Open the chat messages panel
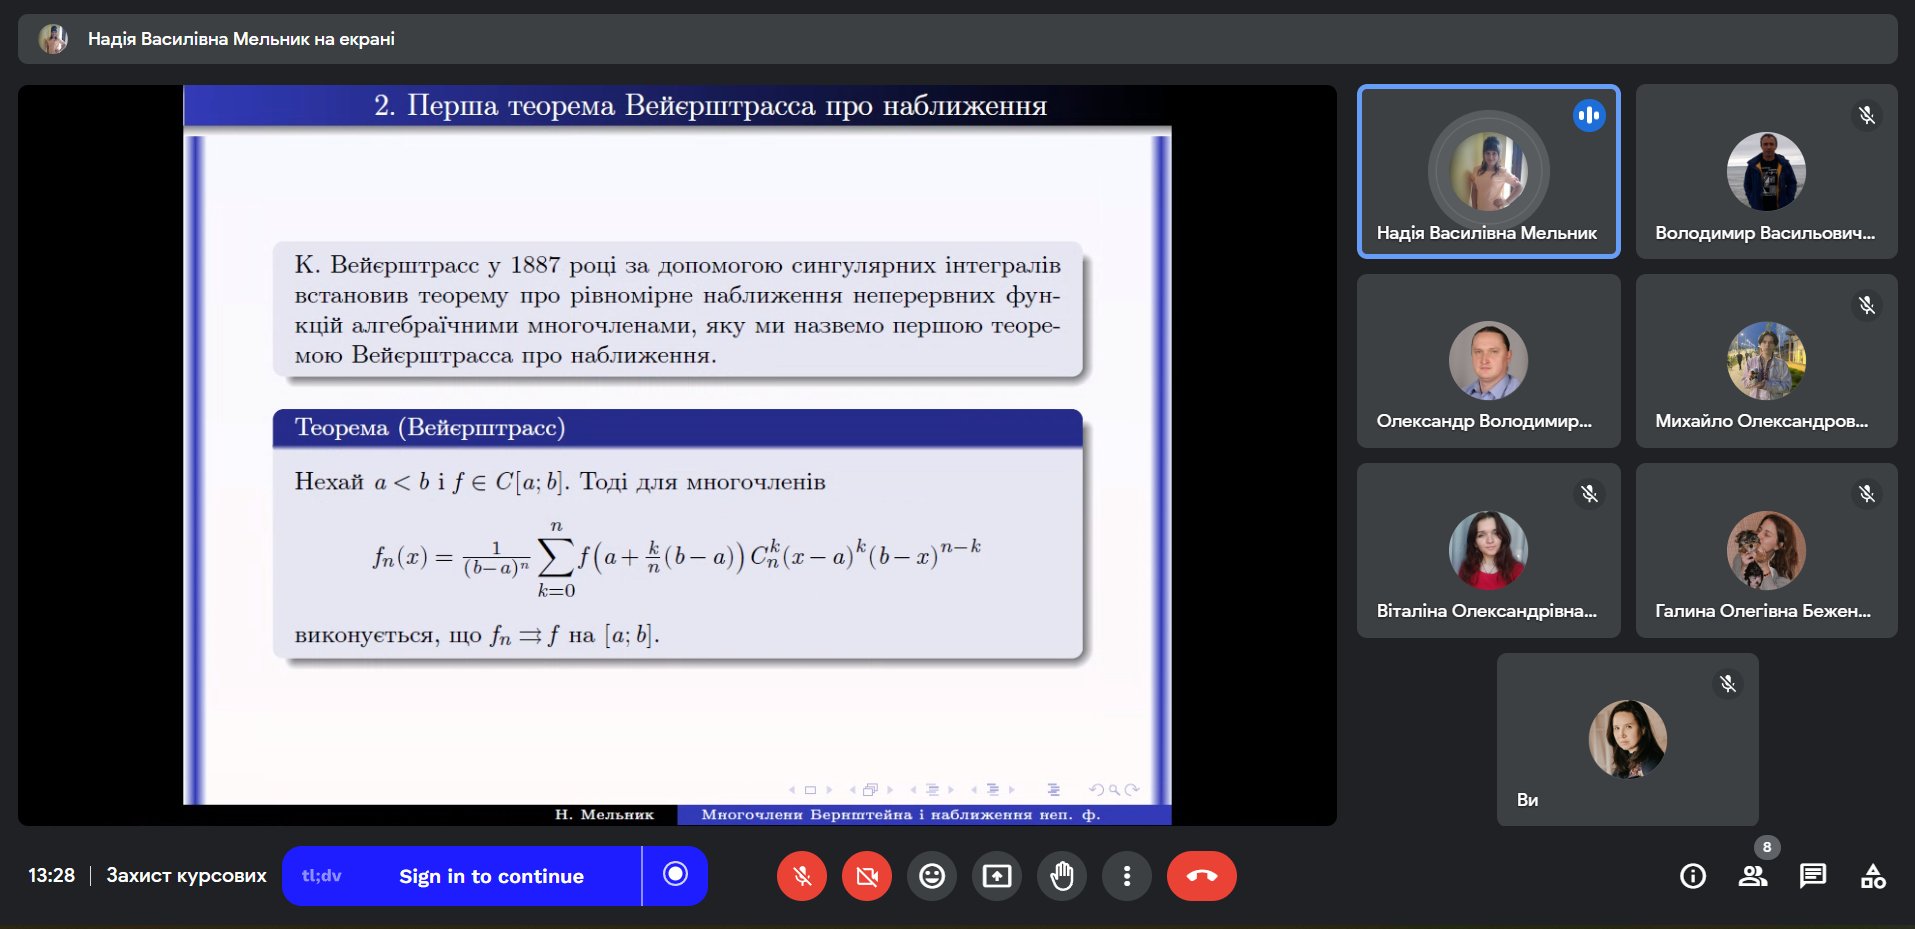This screenshot has height=929, width=1915. pos(1813,877)
